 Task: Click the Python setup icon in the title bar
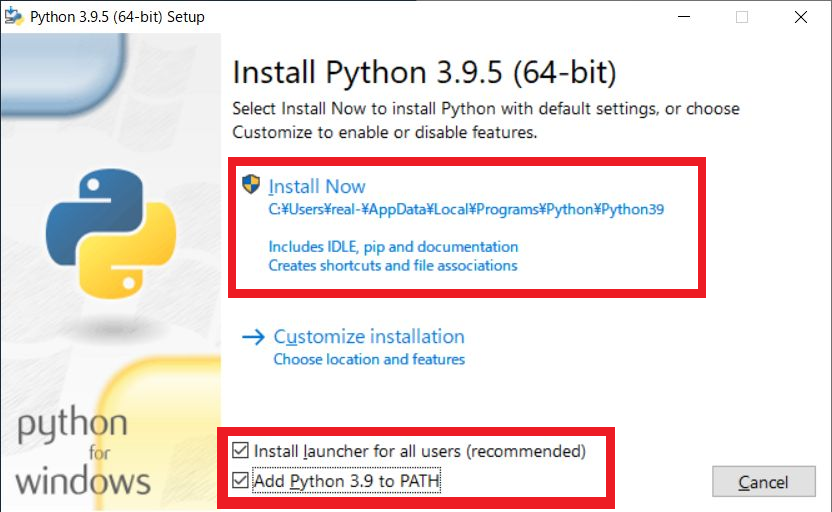point(14,16)
